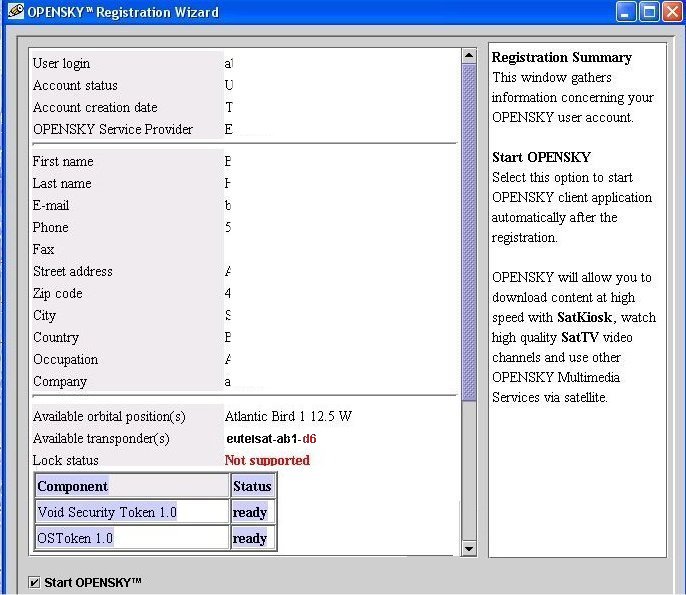Screen dimensions: 686x595
Task: Select the OPENSKY Service Provider label
Action: [112, 129]
